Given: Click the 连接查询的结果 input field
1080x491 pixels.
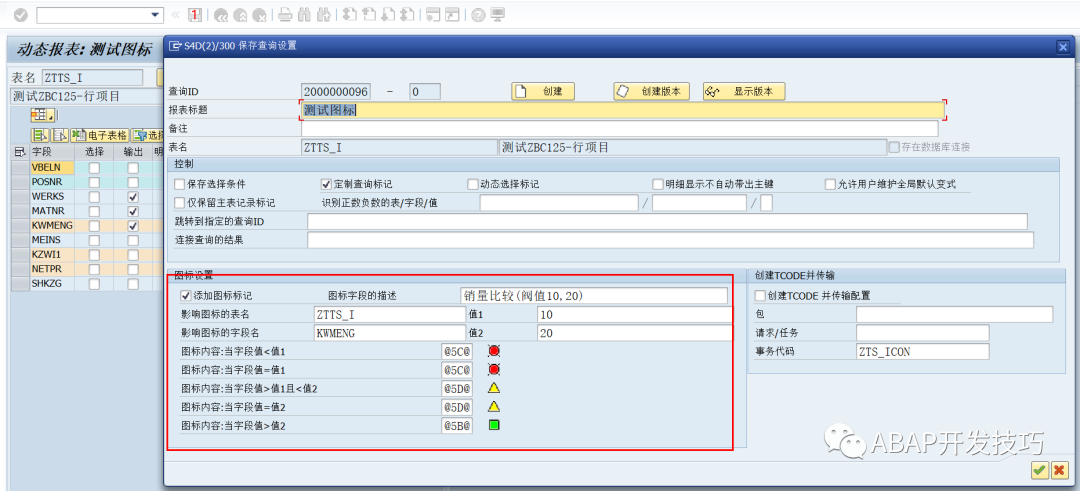Looking at the screenshot, I should (671, 240).
